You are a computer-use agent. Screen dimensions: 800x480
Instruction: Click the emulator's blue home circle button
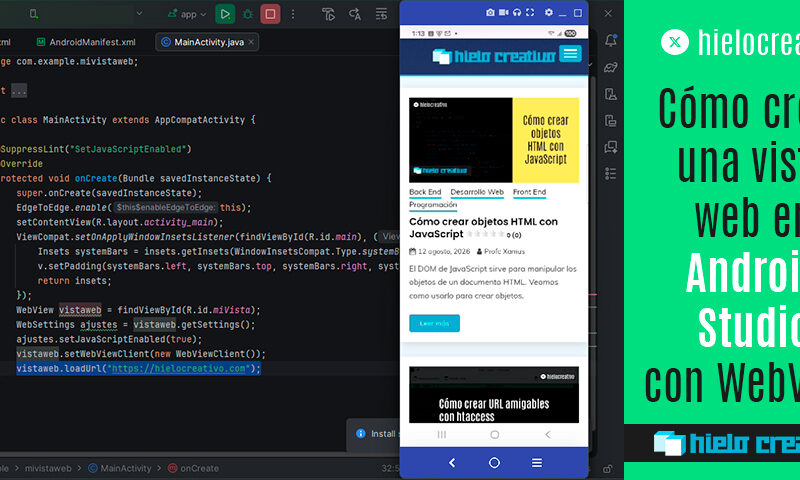click(494, 463)
